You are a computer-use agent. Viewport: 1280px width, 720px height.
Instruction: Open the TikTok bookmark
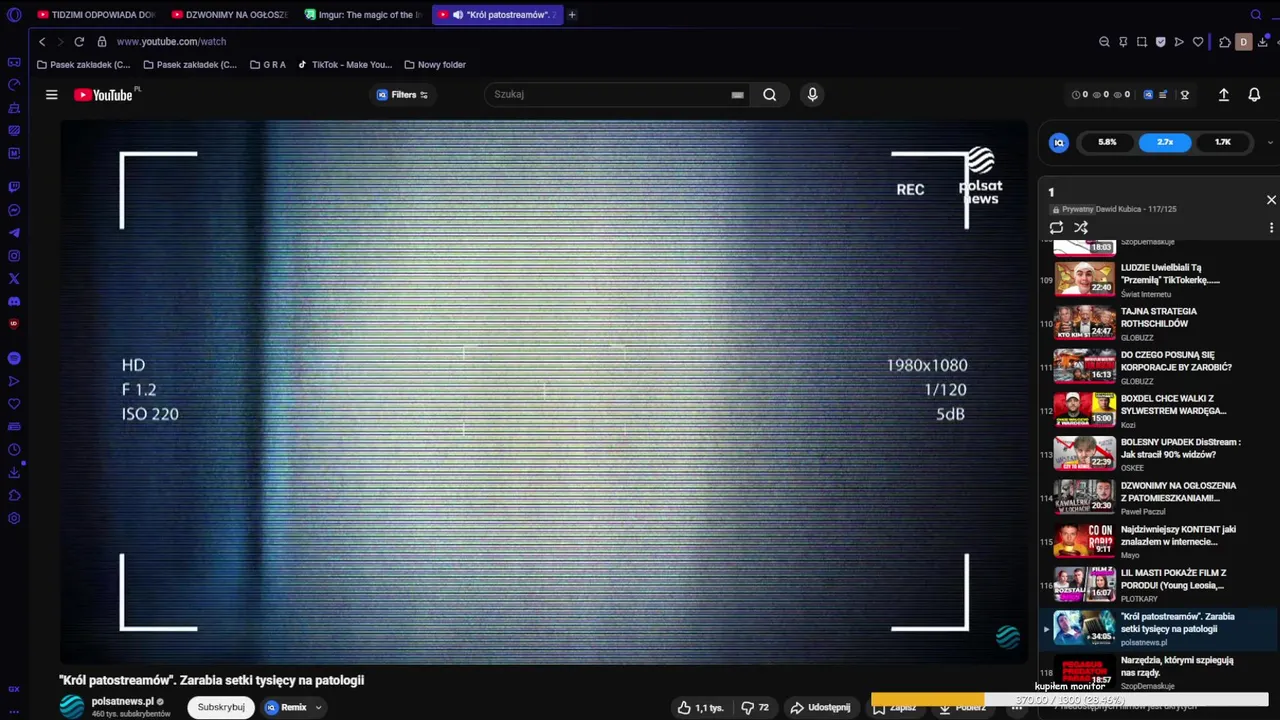[x=345, y=65]
